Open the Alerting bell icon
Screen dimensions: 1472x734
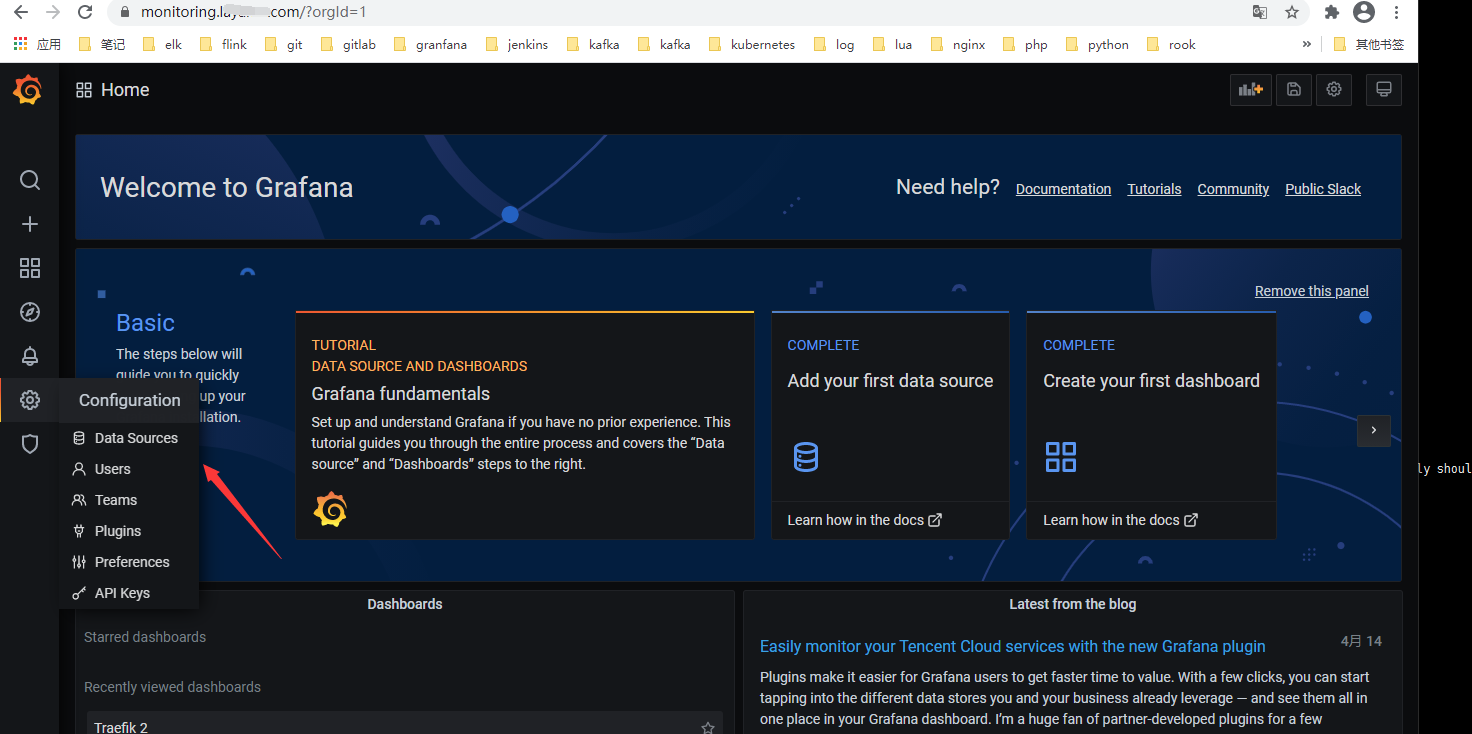click(x=30, y=356)
